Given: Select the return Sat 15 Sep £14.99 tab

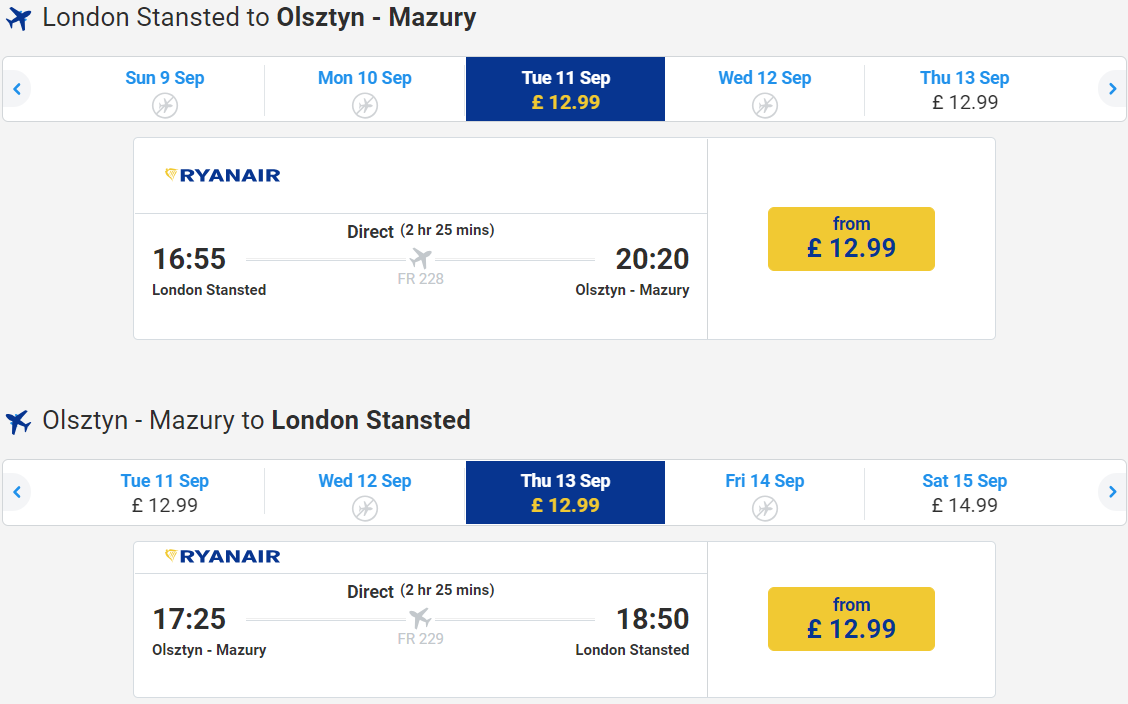Looking at the screenshot, I should point(965,493).
